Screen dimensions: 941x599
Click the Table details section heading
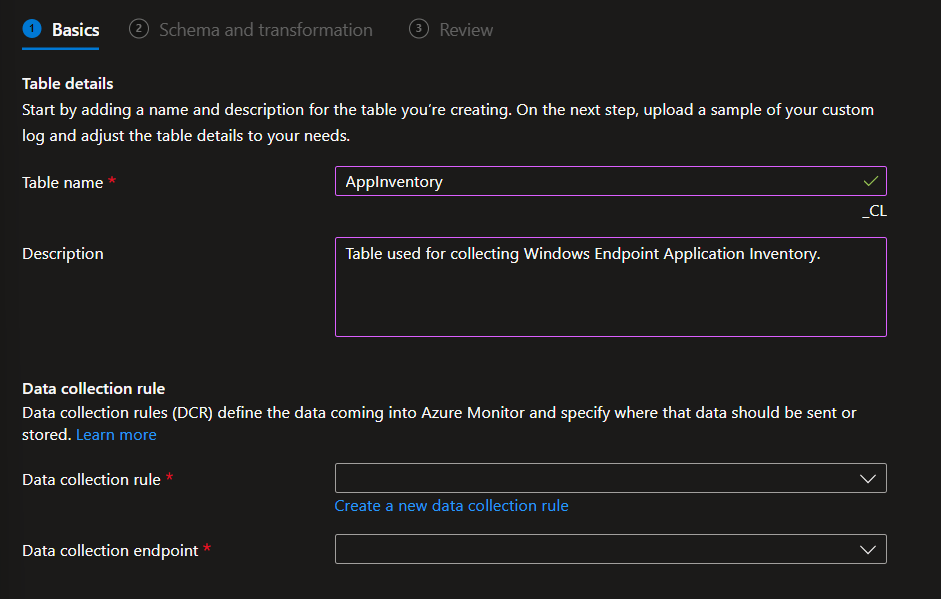(68, 84)
